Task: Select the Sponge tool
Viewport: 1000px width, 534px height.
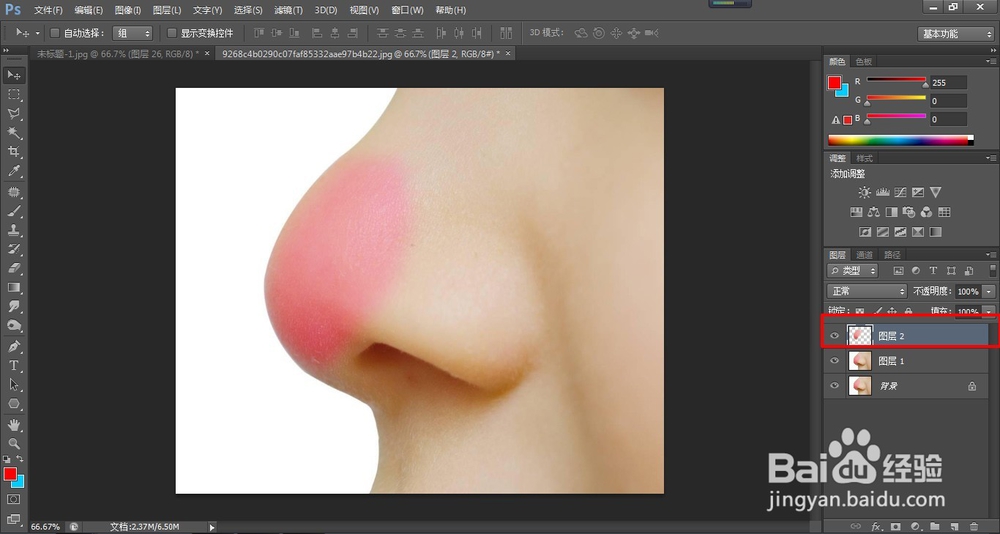Action: click(14, 326)
